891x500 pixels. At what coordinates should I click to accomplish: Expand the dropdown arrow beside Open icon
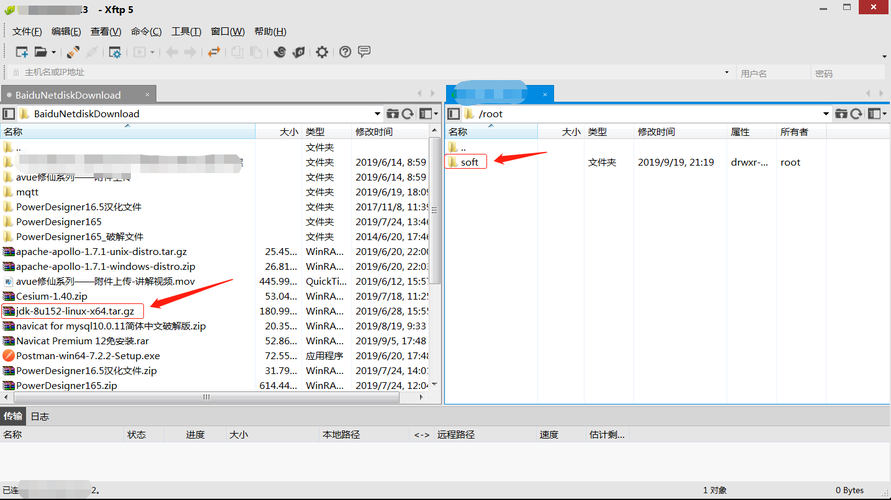point(54,52)
